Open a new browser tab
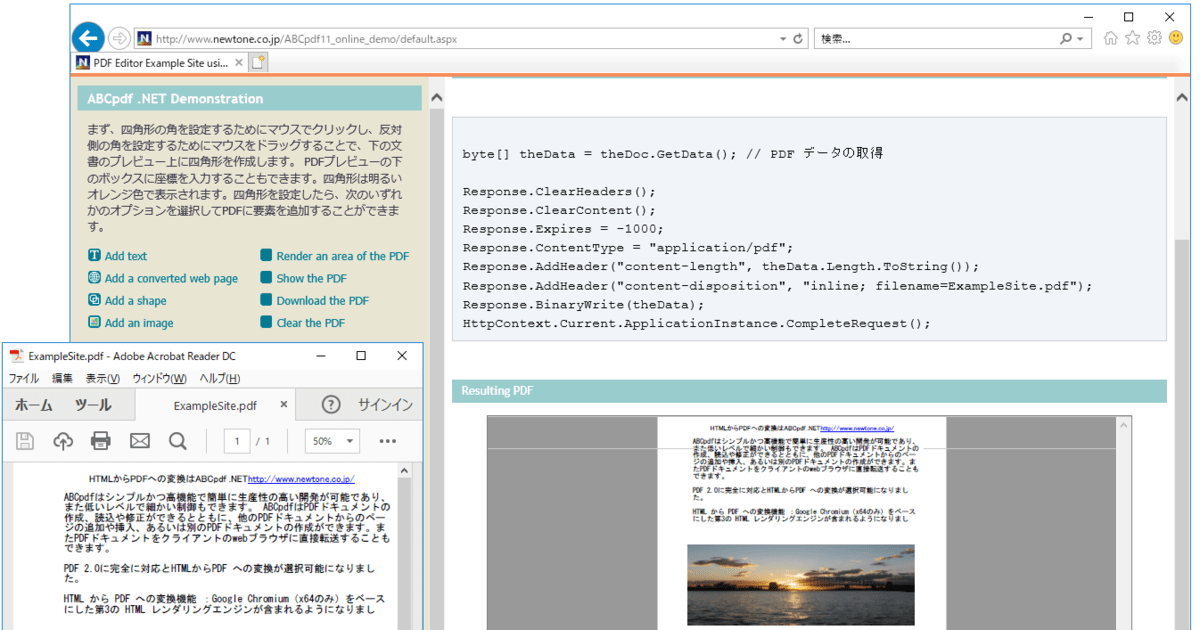1200x630 pixels. tap(258, 61)
